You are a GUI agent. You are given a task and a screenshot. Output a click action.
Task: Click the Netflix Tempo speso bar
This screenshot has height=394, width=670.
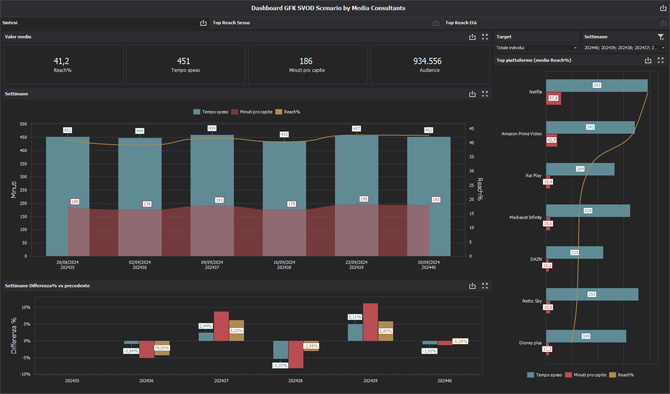point(597,85)
